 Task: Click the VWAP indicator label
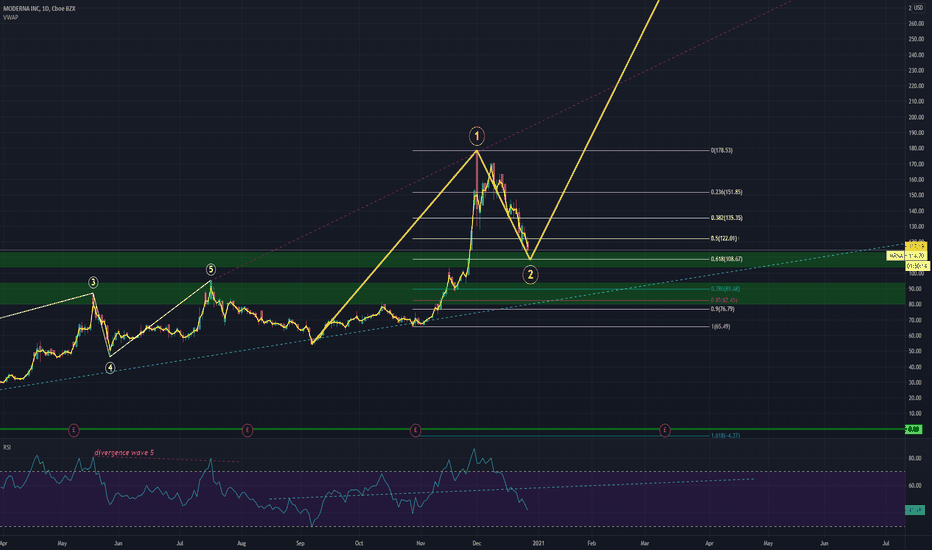pos(11,17)
